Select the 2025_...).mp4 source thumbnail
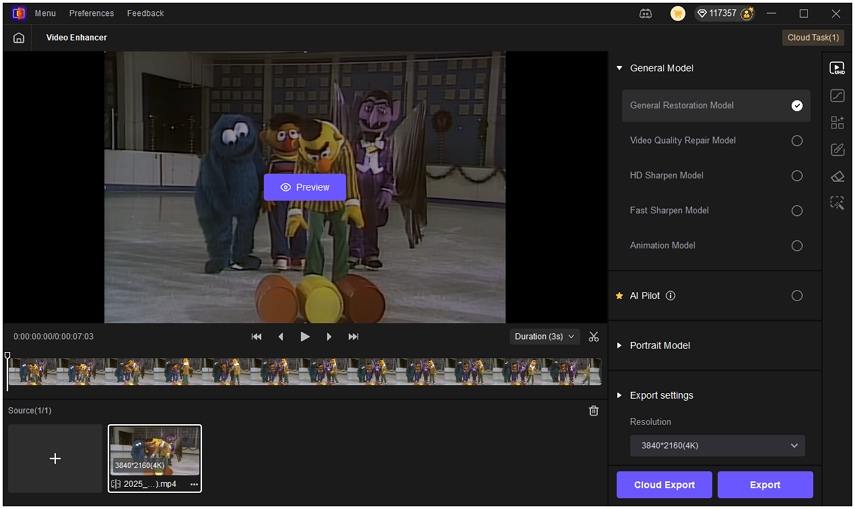The height and width of the screenshot is (509, 855). point(155,458)
